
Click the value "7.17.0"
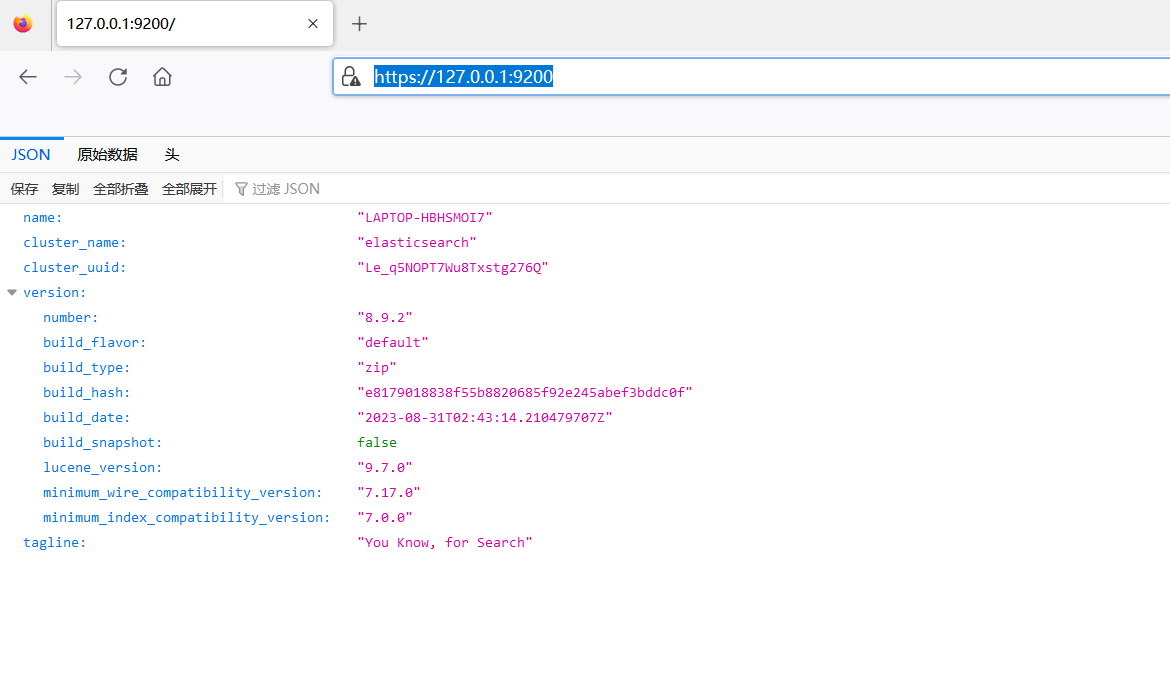click(389, 493)
